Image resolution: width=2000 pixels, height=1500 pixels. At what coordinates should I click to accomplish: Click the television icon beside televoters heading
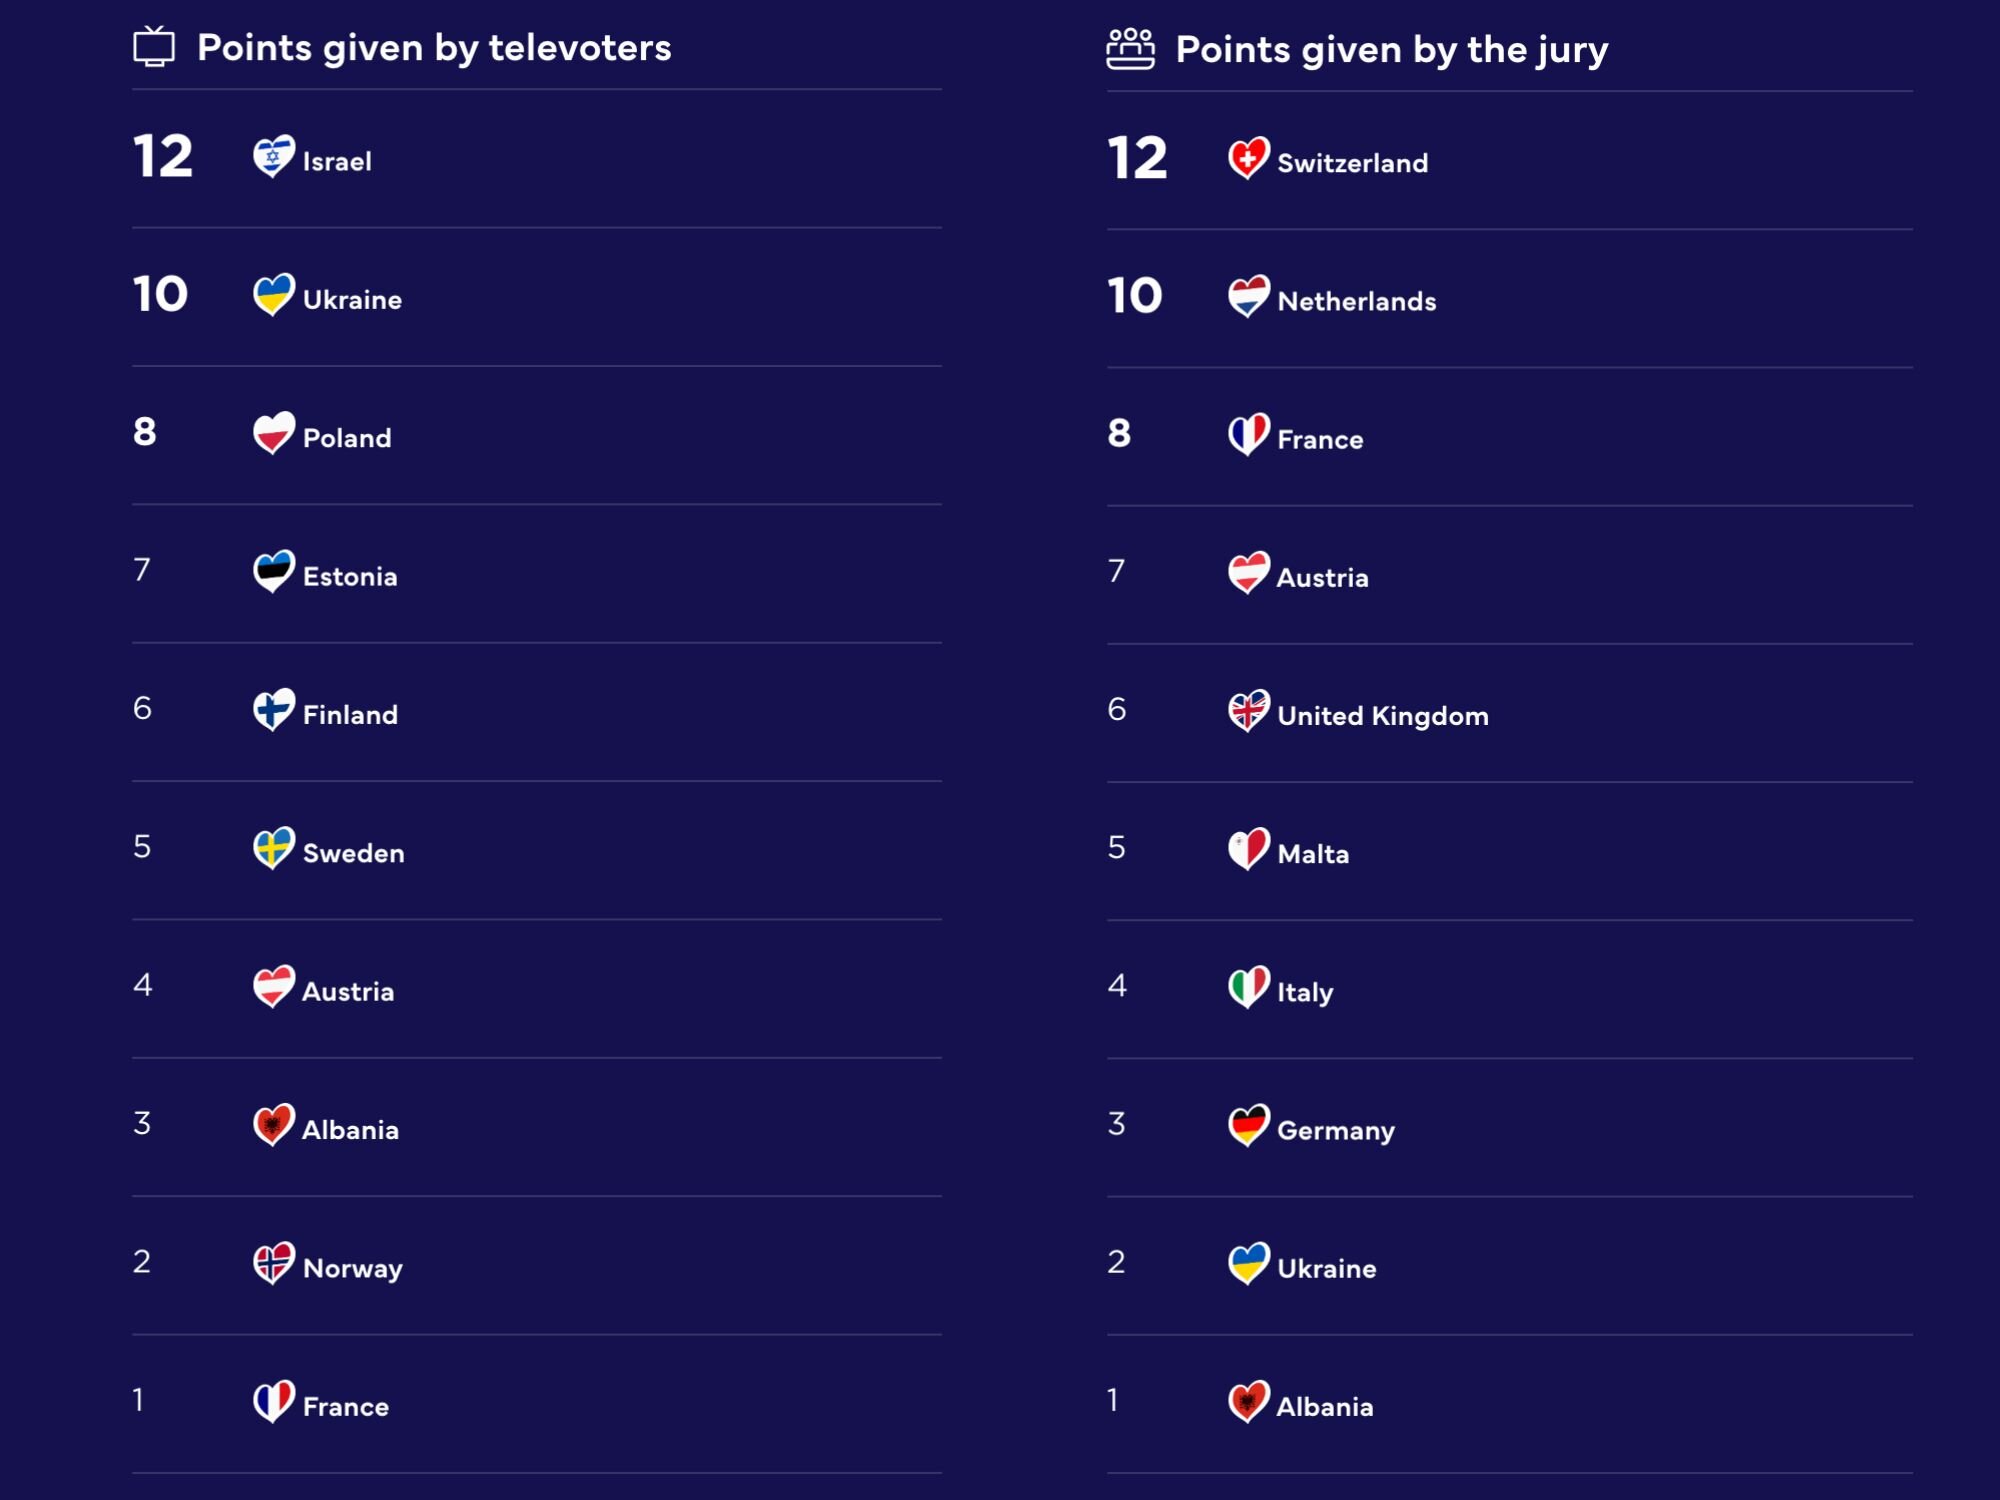click(154, 47)
